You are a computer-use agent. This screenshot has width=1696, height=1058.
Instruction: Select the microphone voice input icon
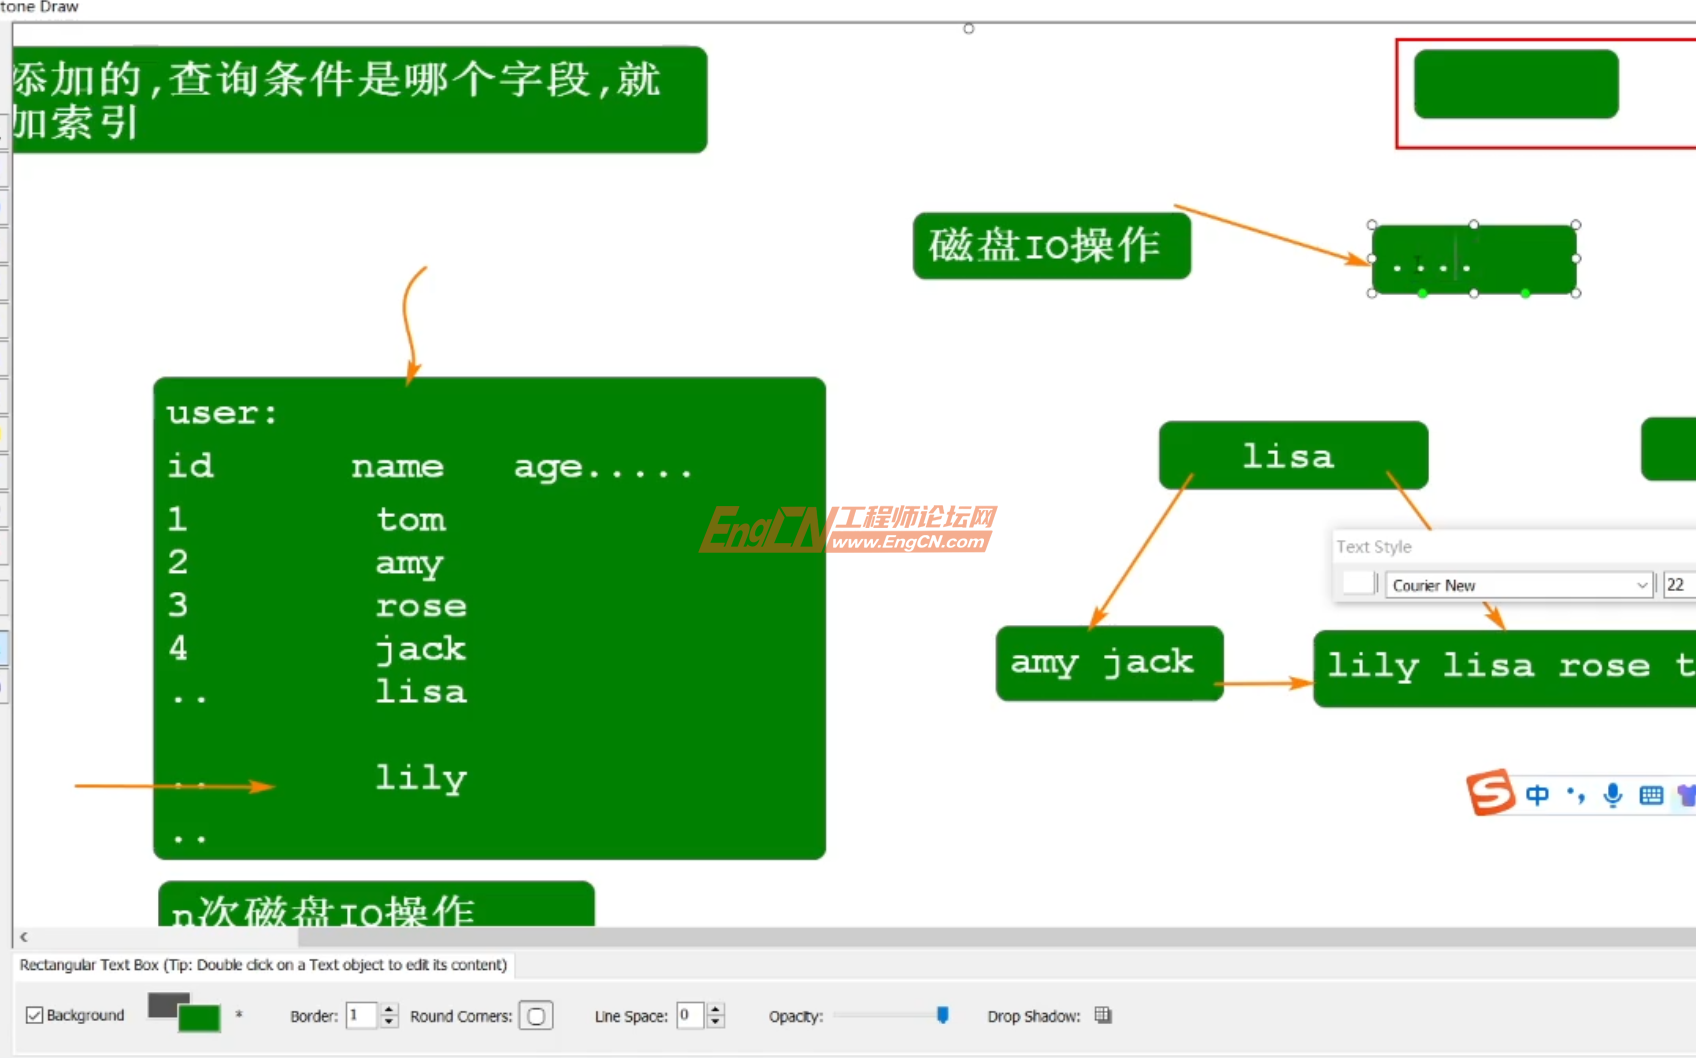[1613, 795]
